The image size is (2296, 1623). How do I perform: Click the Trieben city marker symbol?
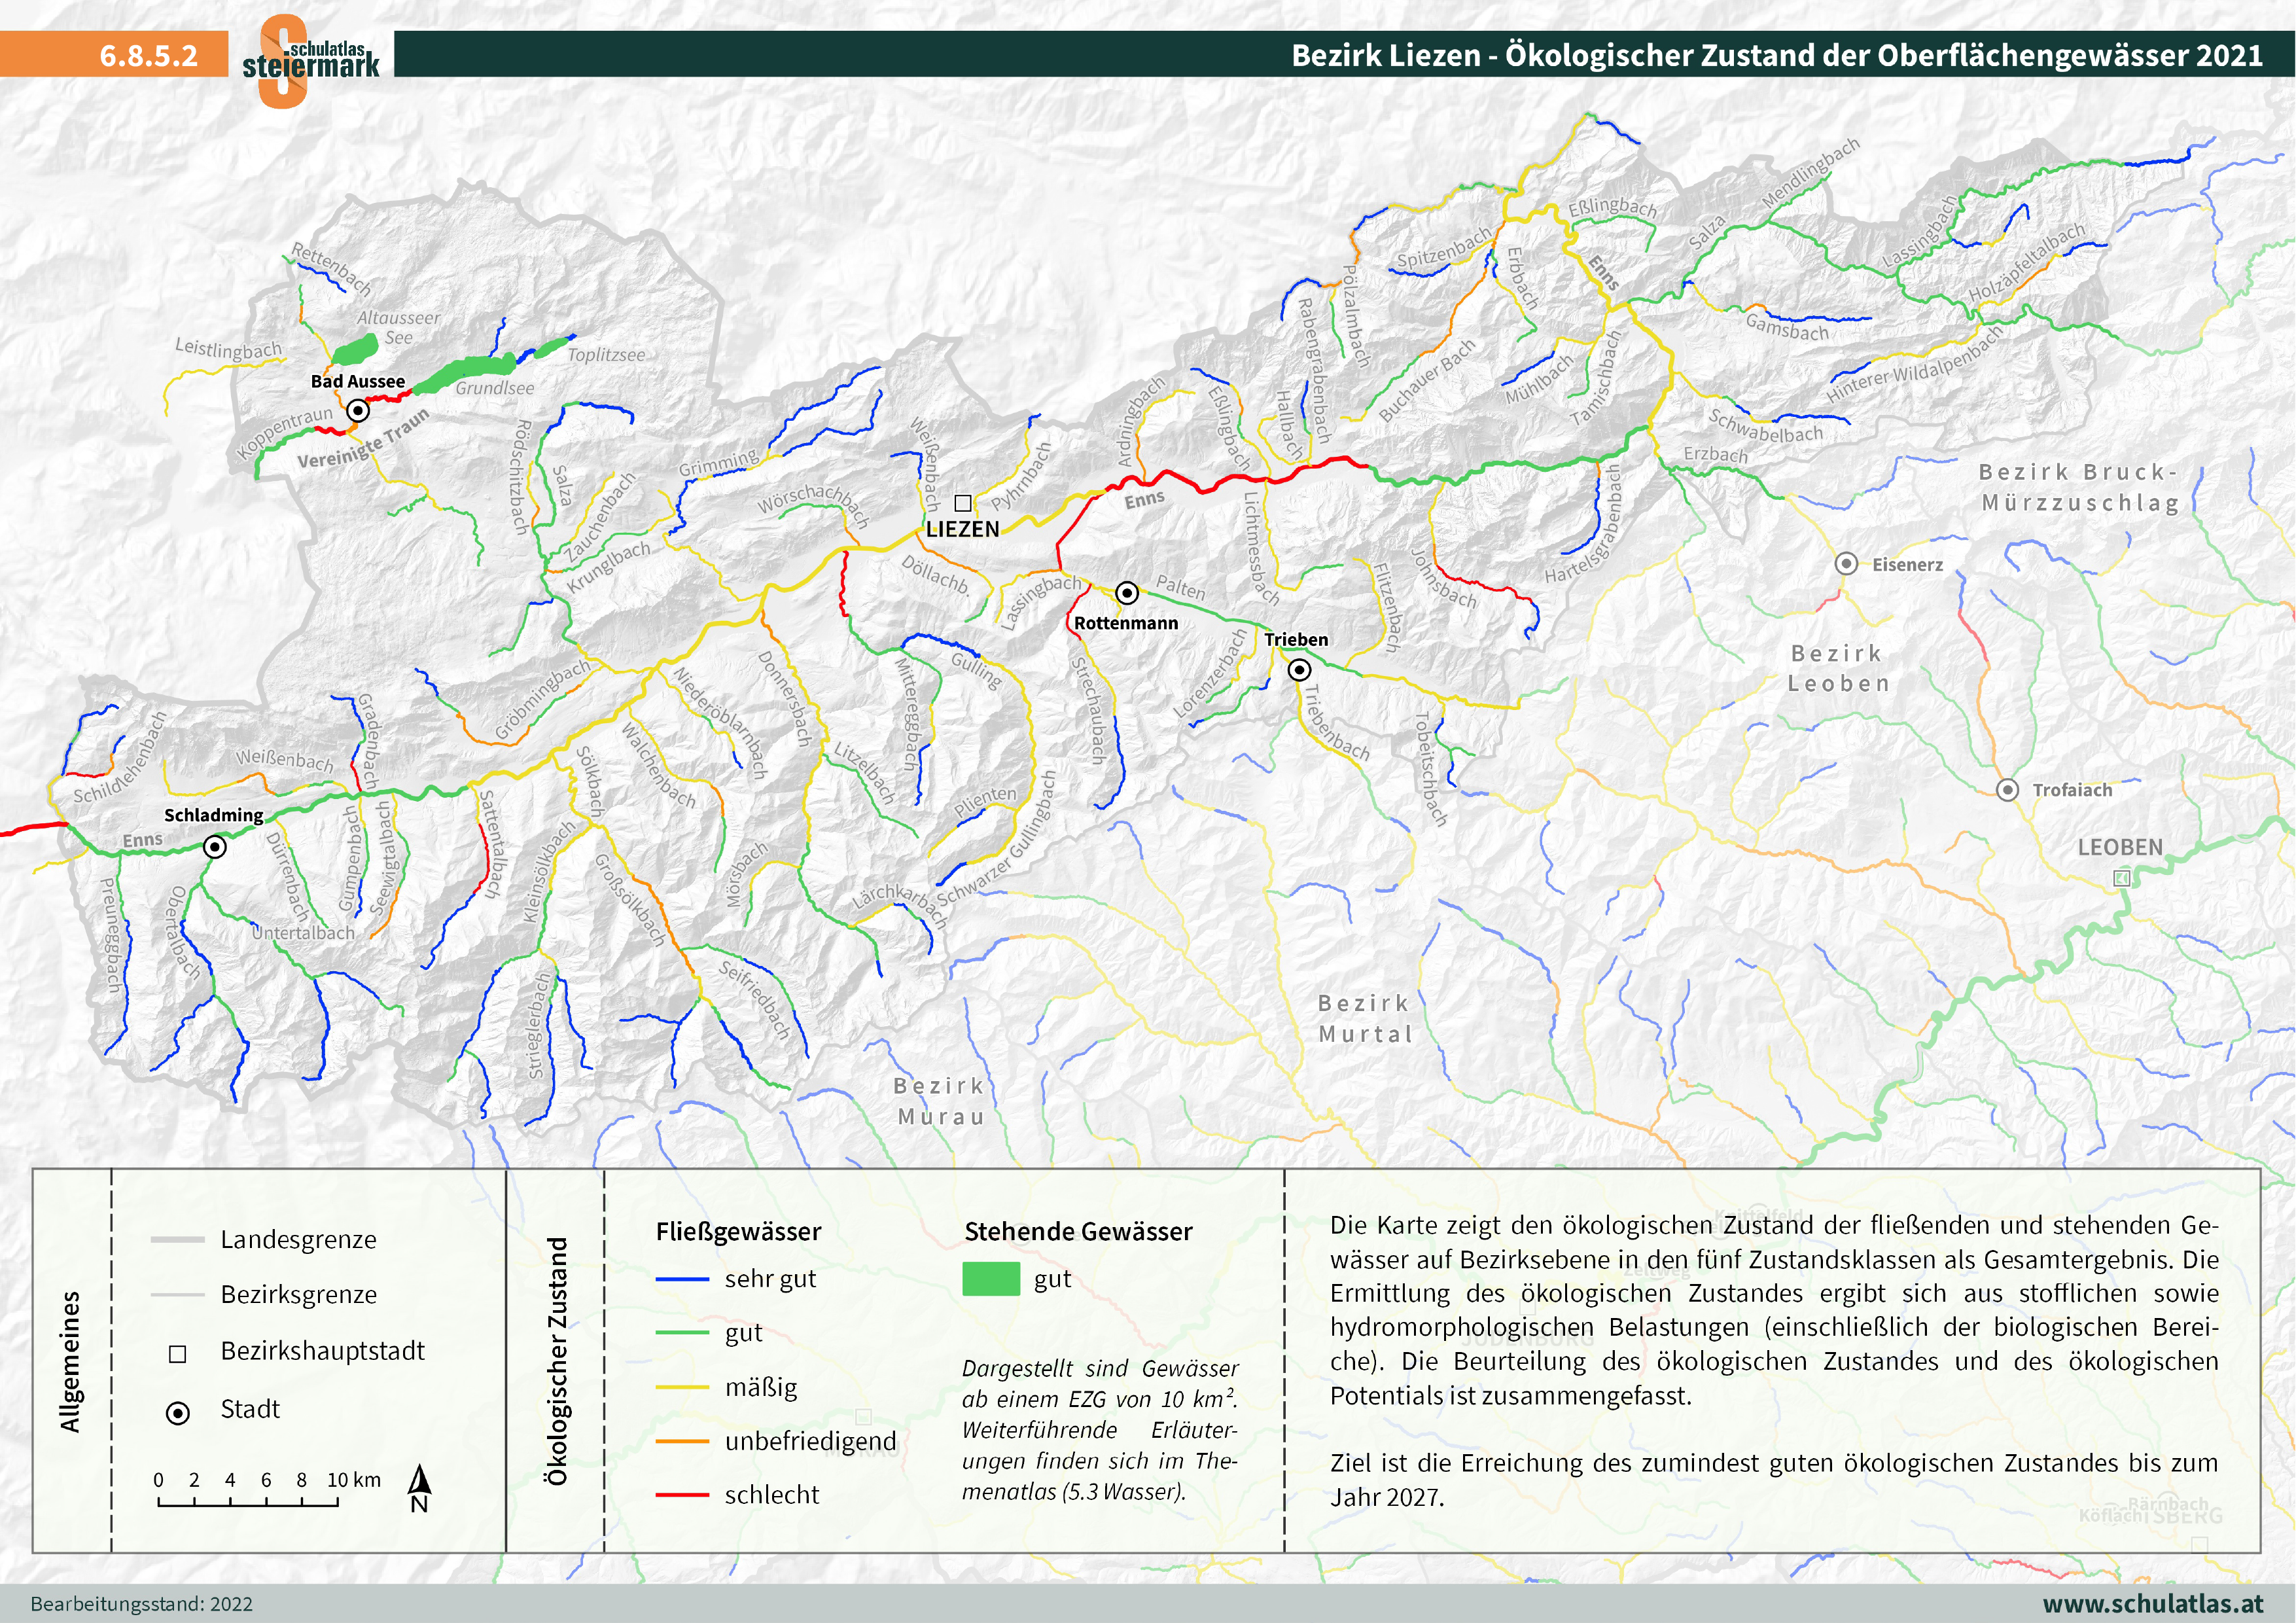point(1298,670)
